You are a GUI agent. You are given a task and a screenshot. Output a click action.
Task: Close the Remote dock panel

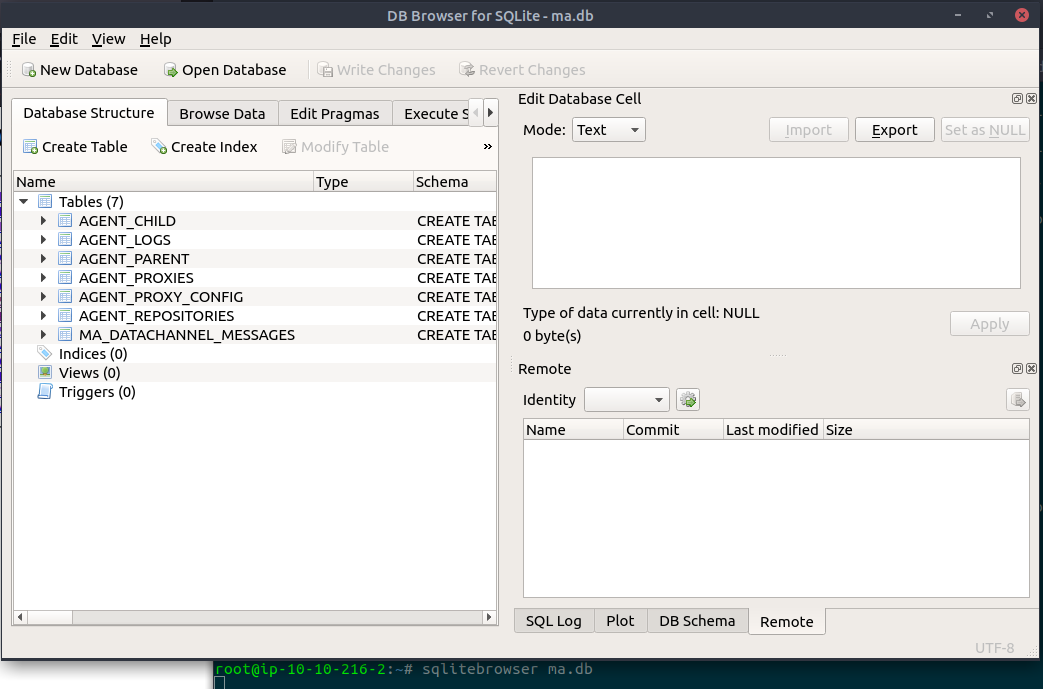(1031, 369)
